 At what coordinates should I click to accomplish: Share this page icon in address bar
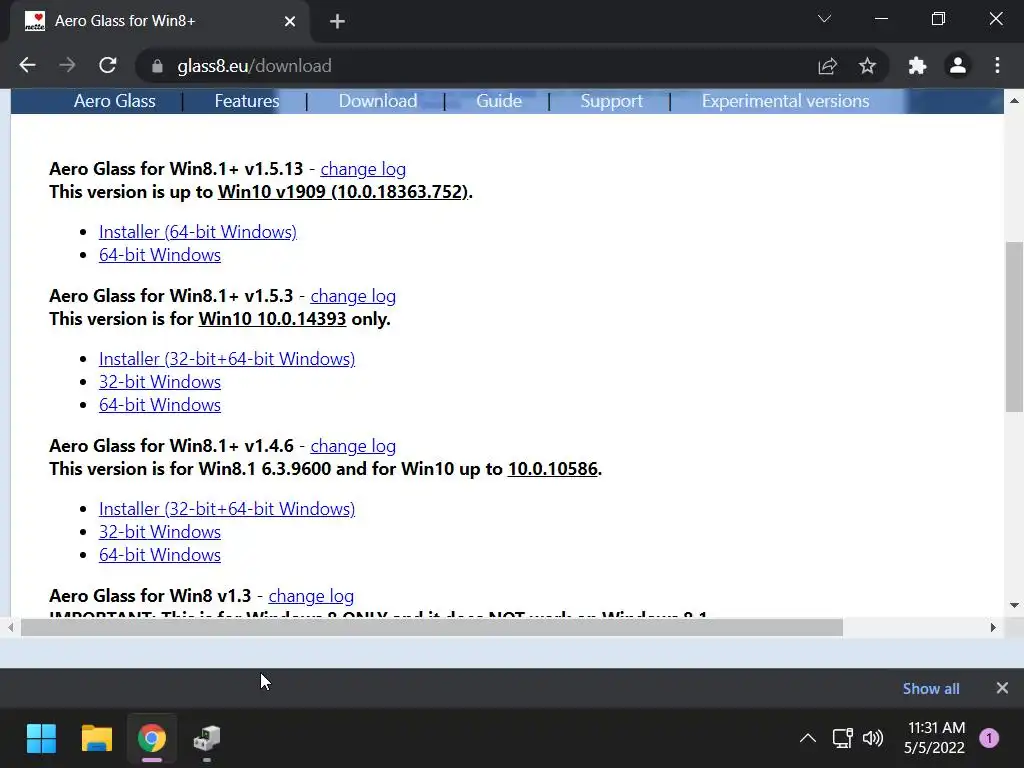click(x=827, y=66)
